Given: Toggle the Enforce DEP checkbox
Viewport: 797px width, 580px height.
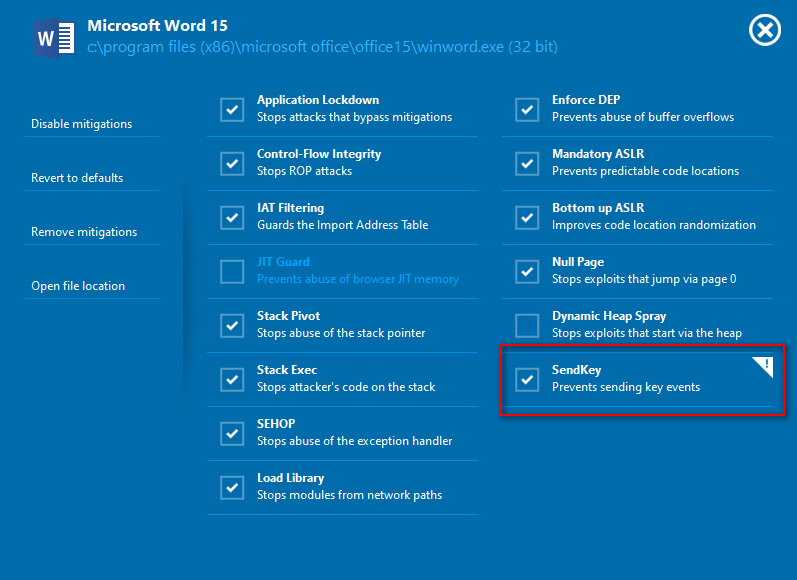Looking at the screenshot, I should click(x=527, y=110).
